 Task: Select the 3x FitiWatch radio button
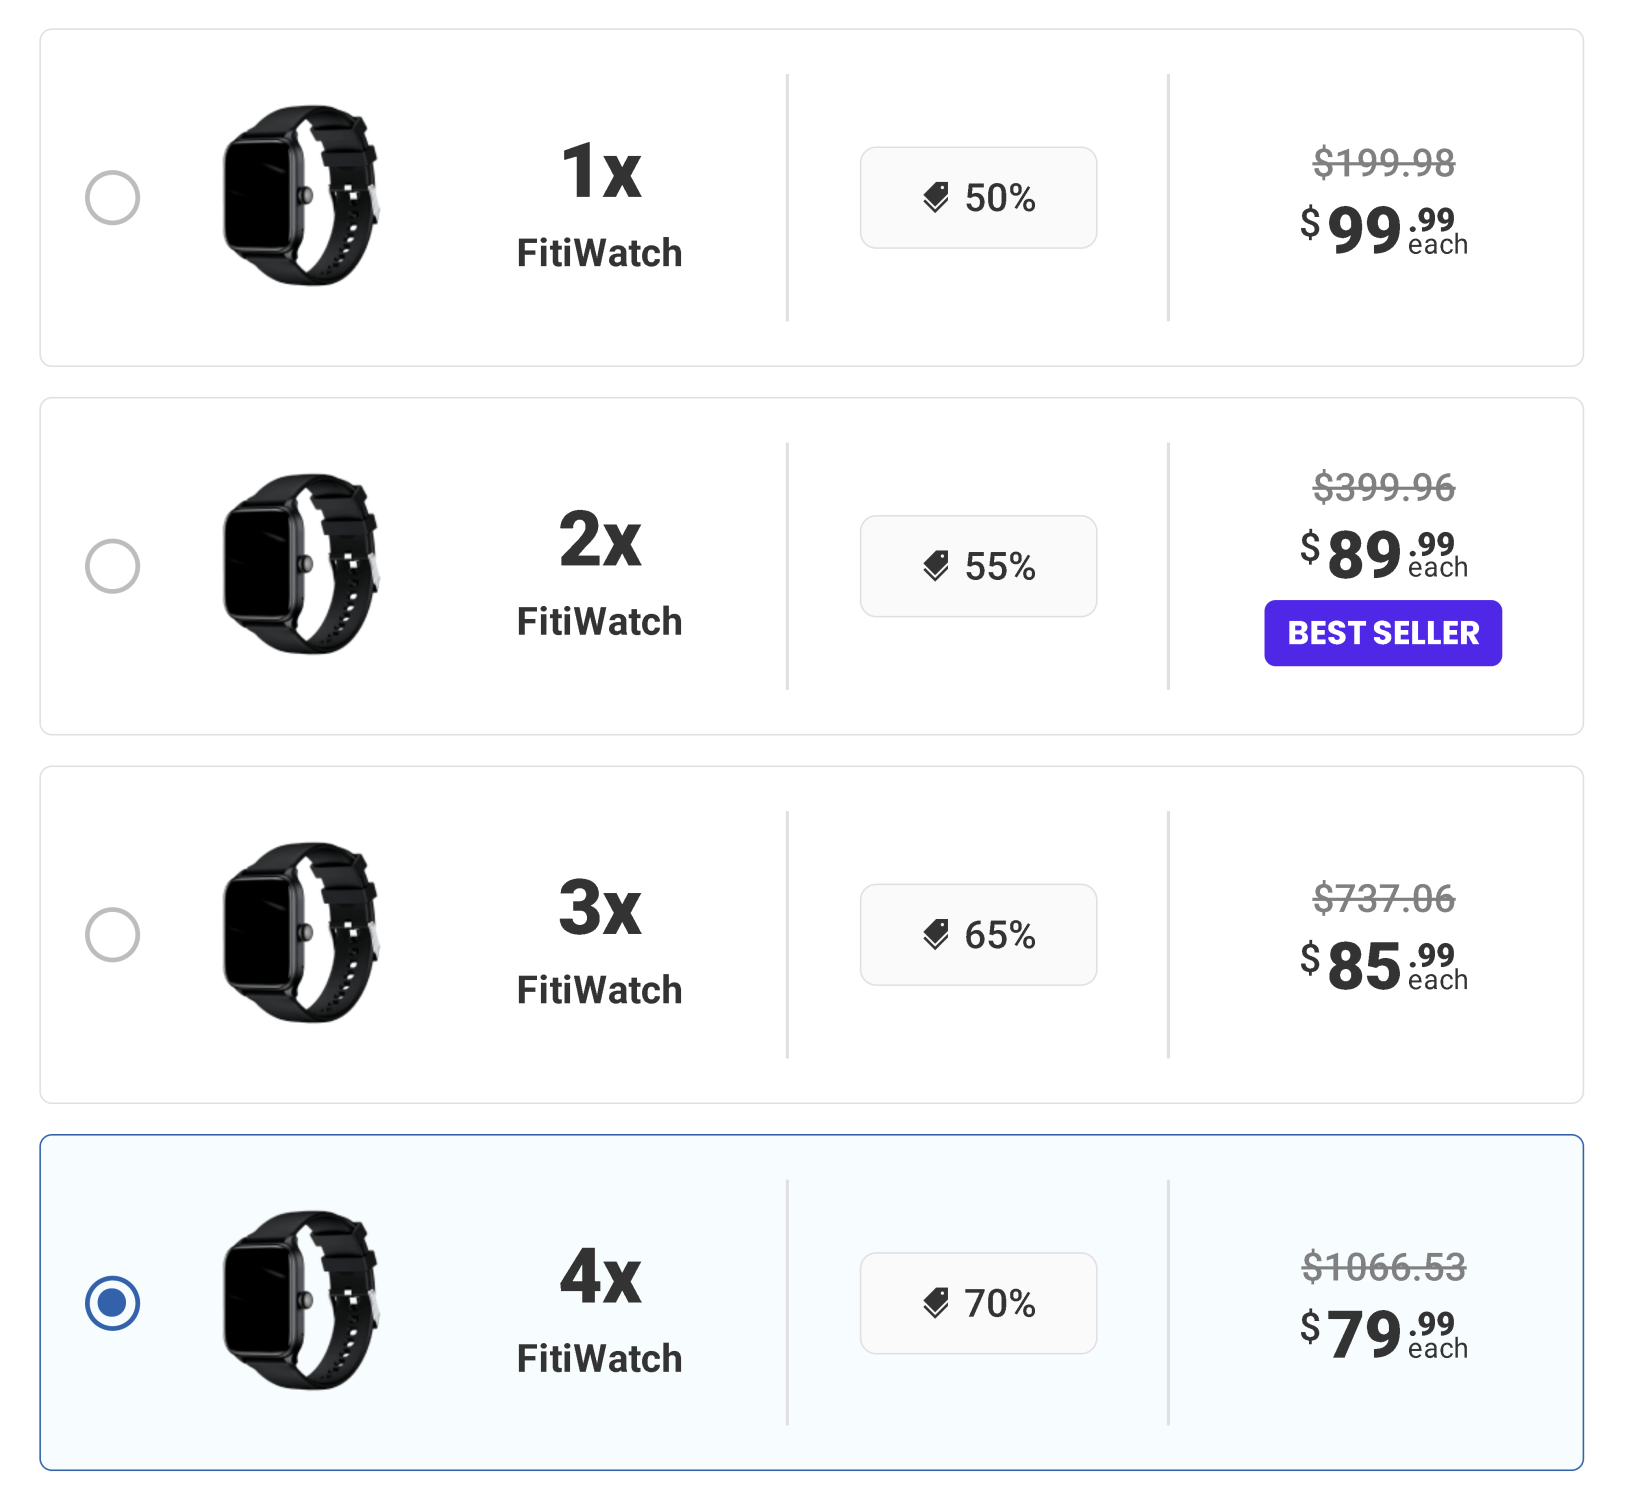pos(112,935)
